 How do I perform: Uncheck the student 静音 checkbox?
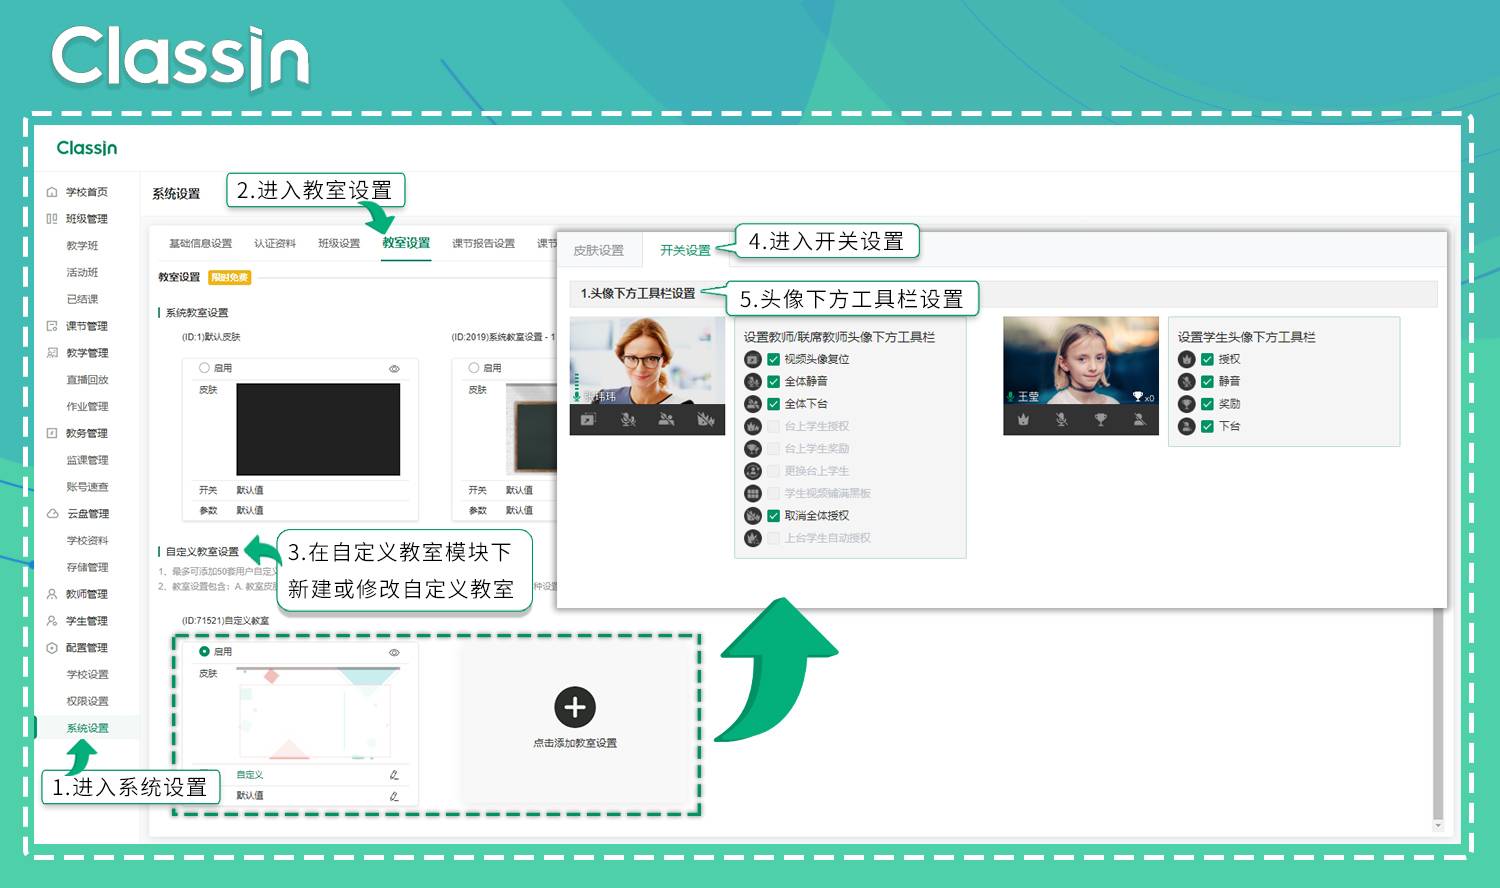(x=1207, y=381)
